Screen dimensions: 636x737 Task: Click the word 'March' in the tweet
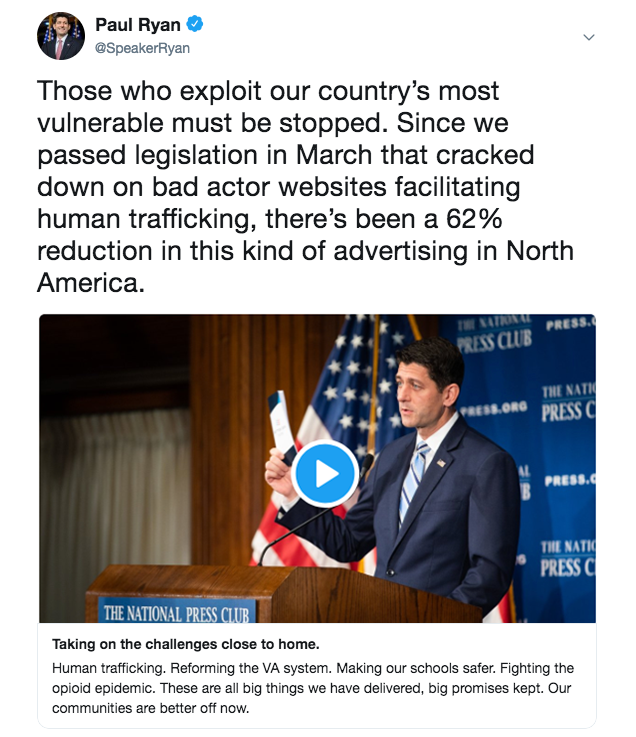click(x=309, y=157)
